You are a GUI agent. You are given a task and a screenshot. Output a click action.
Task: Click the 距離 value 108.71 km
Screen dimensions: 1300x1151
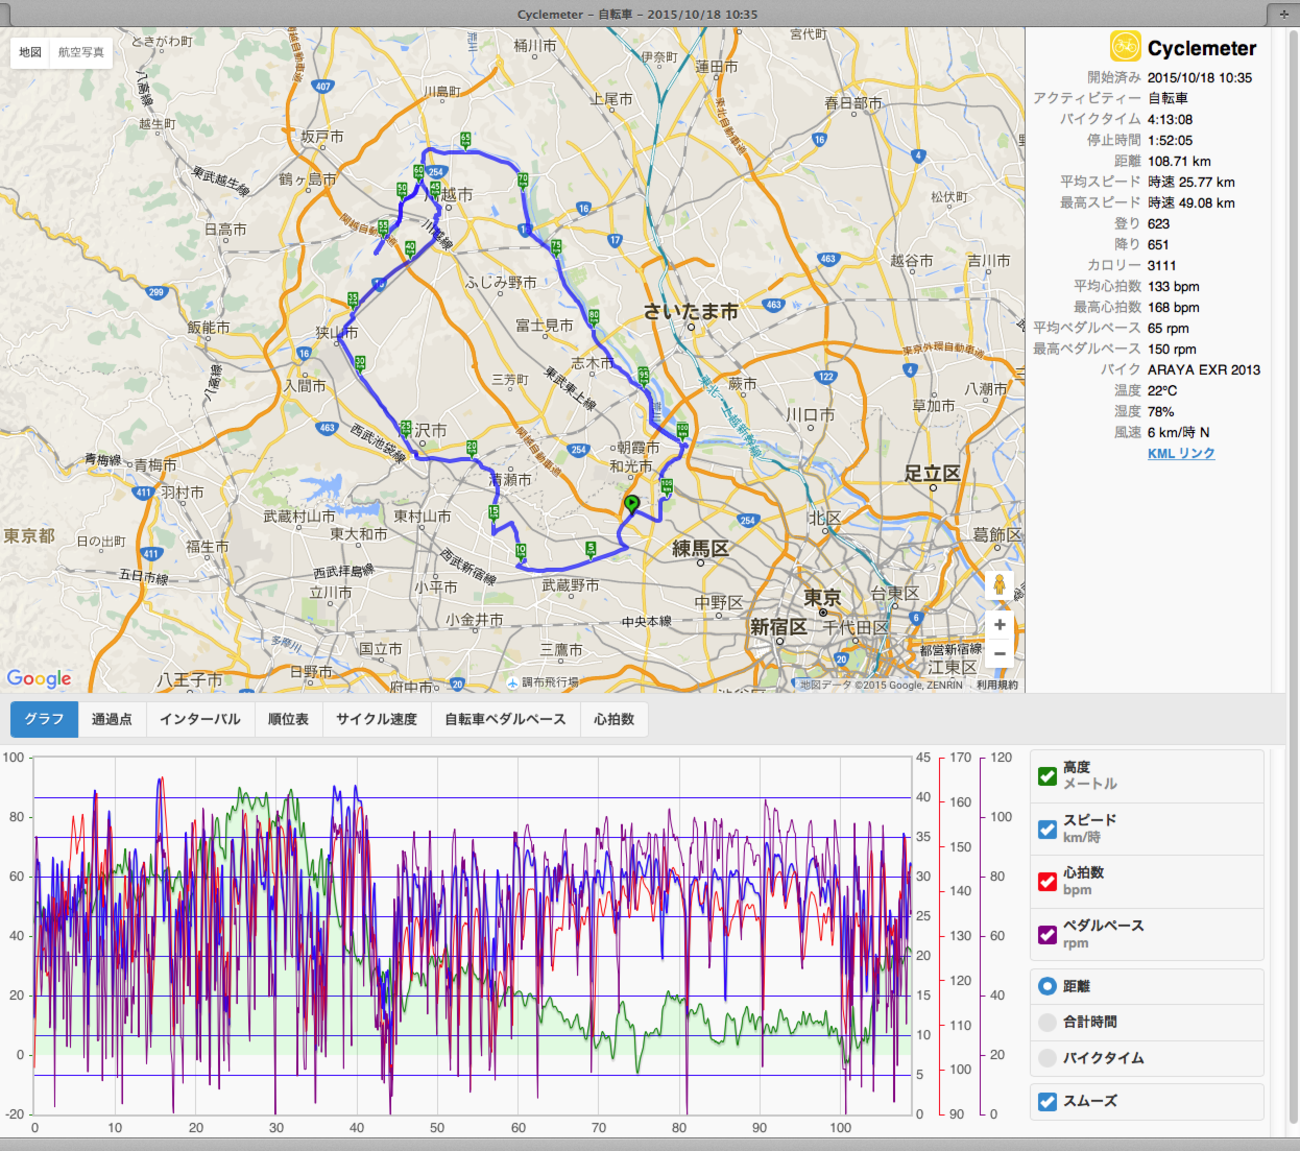coord(1179,161)
